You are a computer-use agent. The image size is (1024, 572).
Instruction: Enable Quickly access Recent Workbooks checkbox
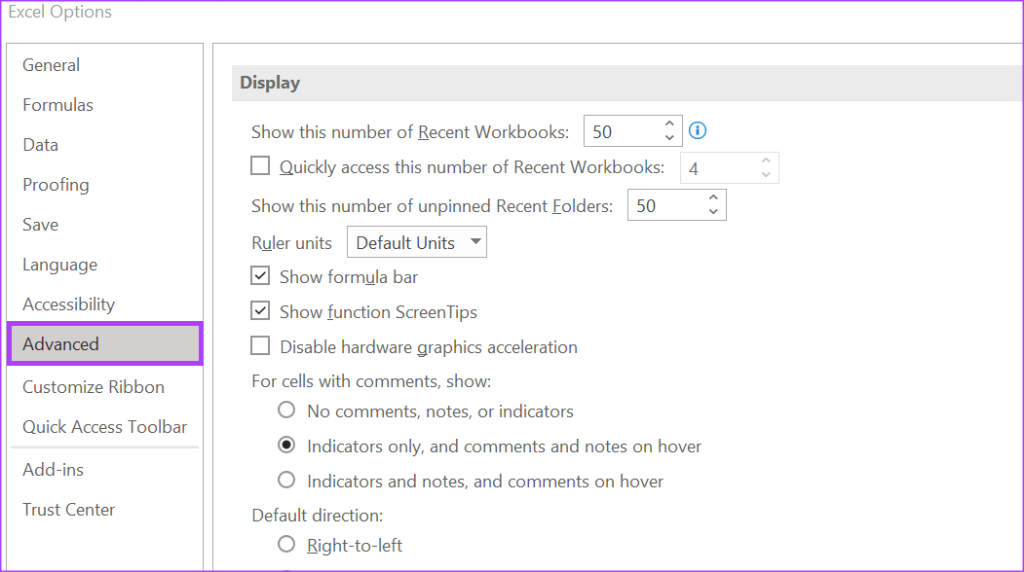click(x=260, y=166)
